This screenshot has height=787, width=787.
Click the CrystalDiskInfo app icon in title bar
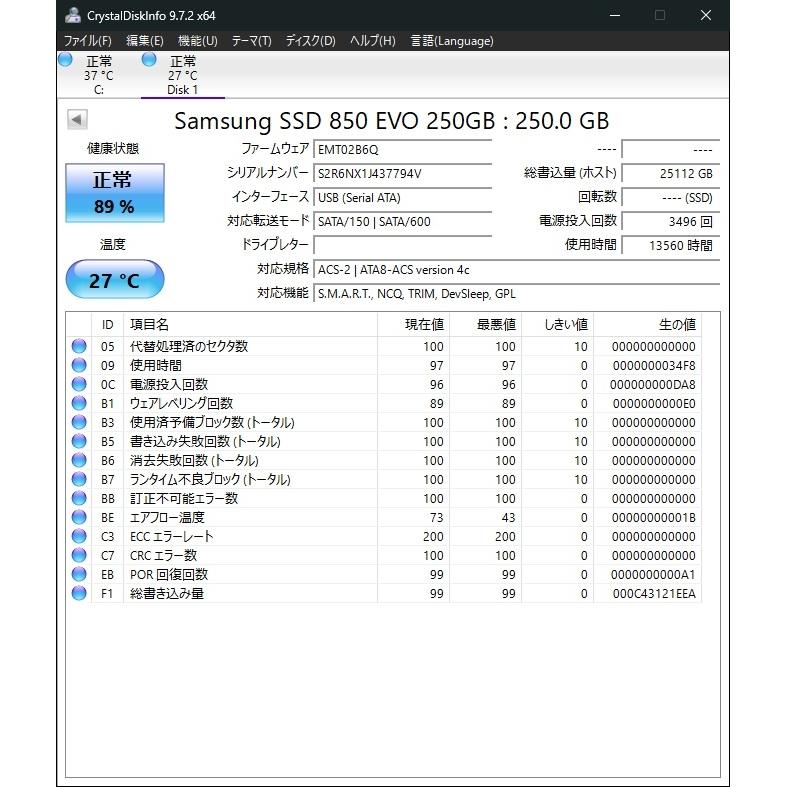[73, 16]
